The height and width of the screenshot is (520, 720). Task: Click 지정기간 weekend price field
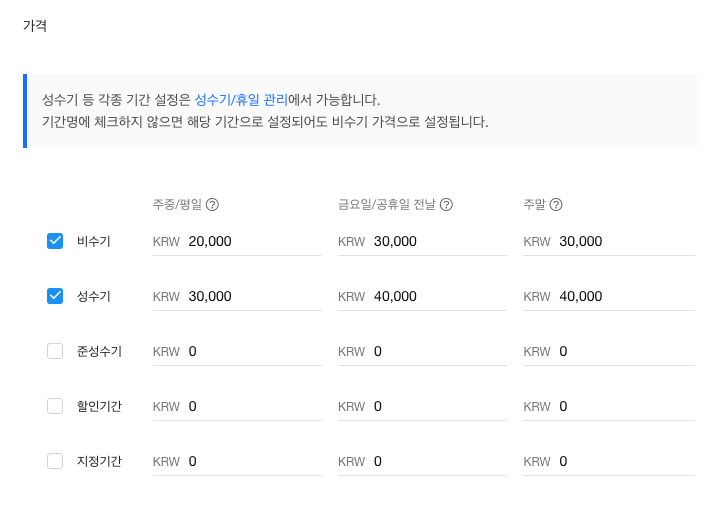622,461
